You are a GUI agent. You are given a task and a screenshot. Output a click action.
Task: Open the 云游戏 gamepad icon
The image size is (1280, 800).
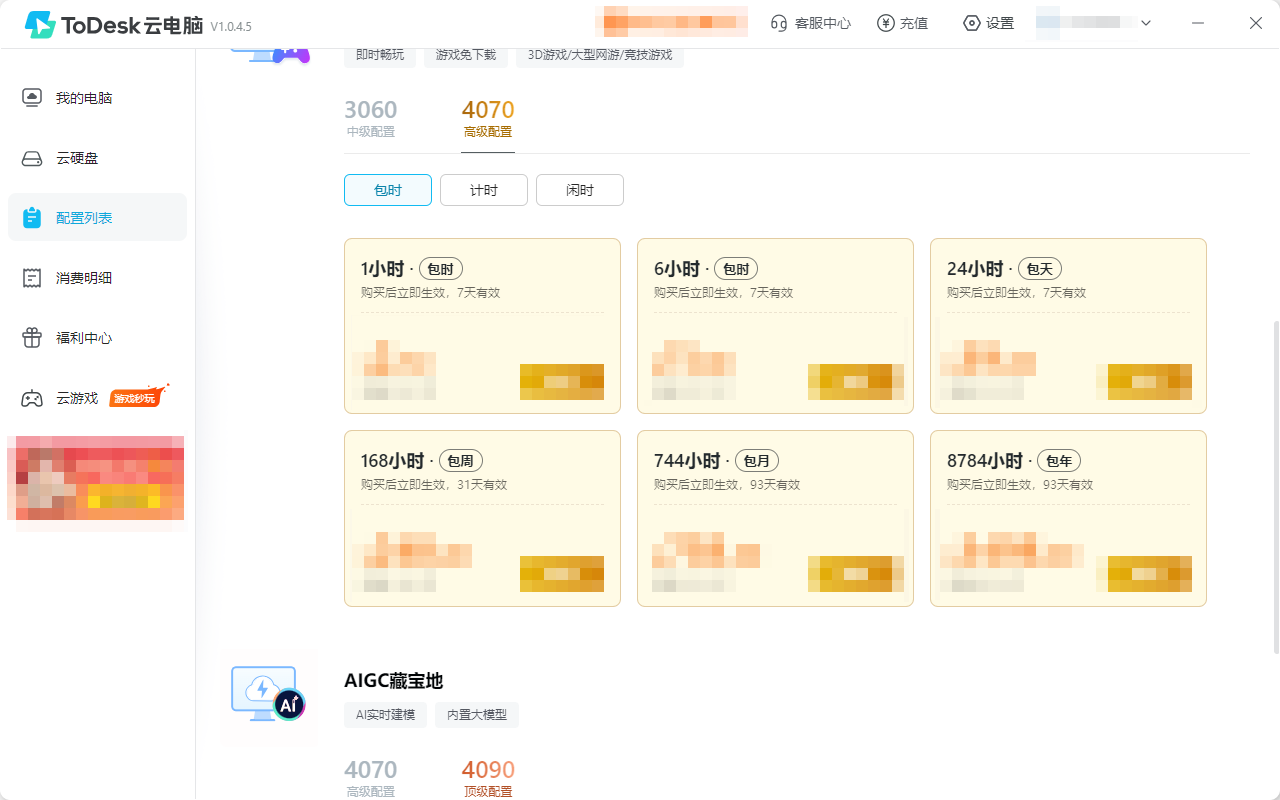[32, 398]
